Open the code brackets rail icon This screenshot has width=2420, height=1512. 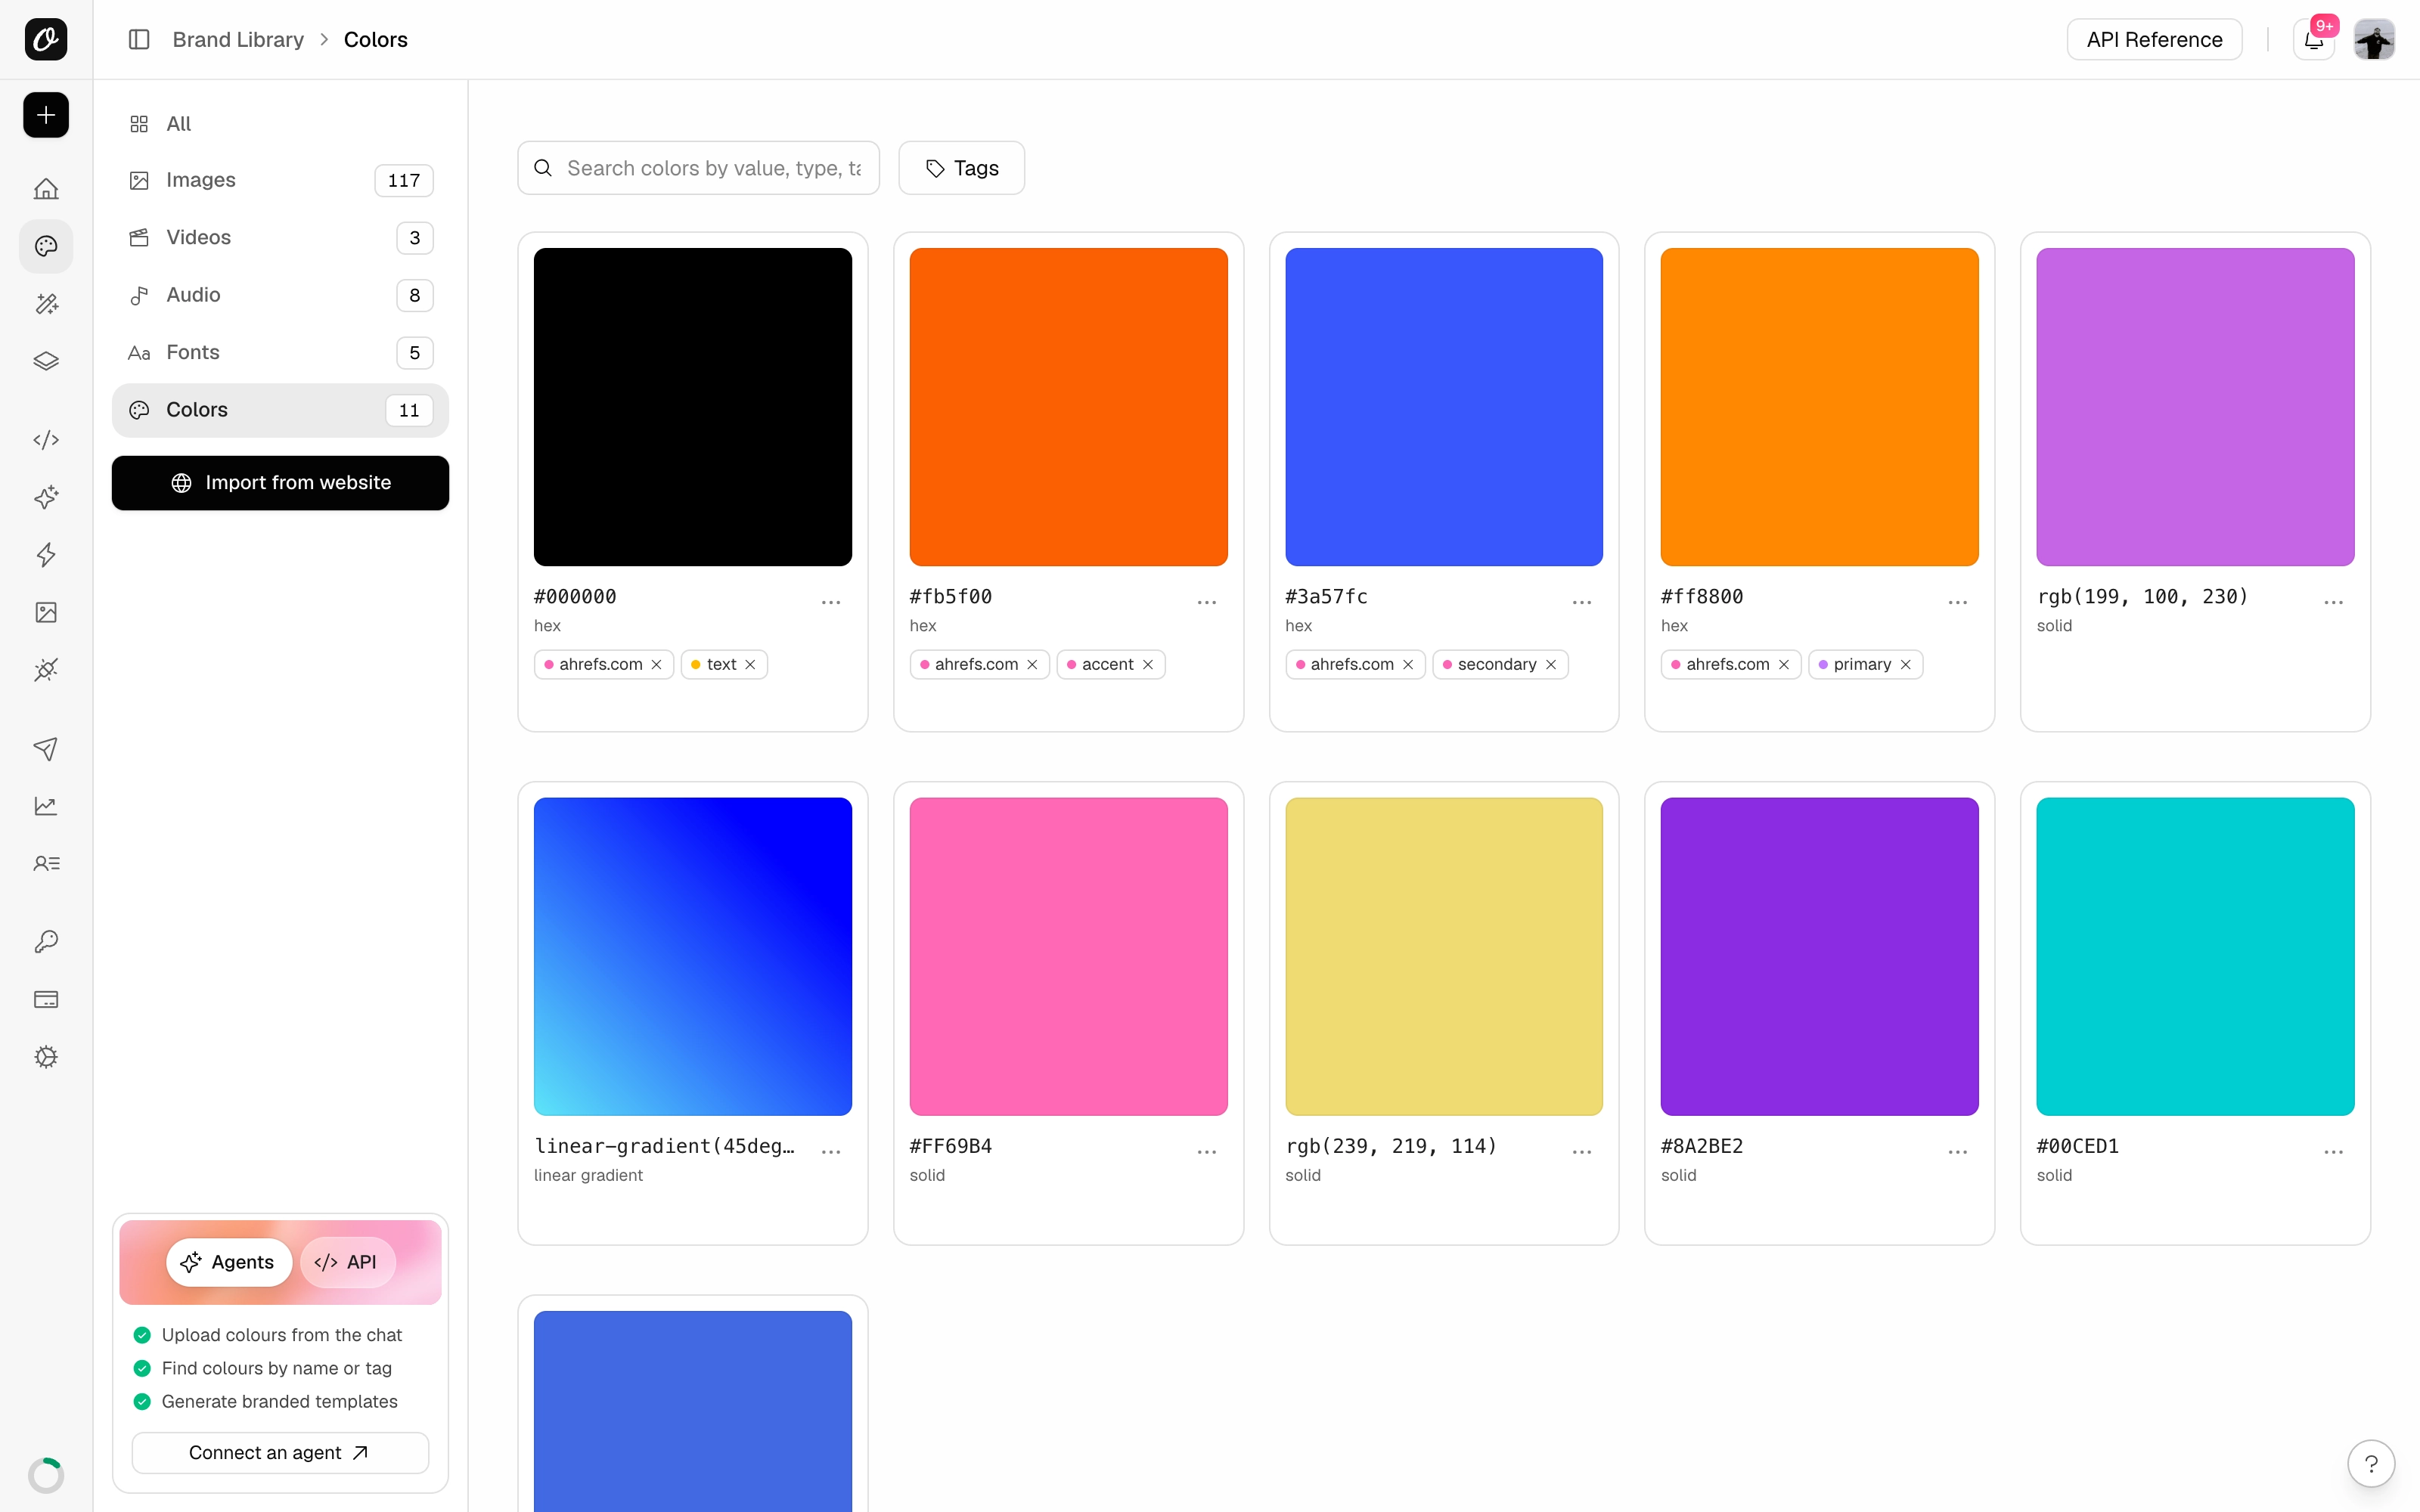pyautogui.click(x=46, y=440)
